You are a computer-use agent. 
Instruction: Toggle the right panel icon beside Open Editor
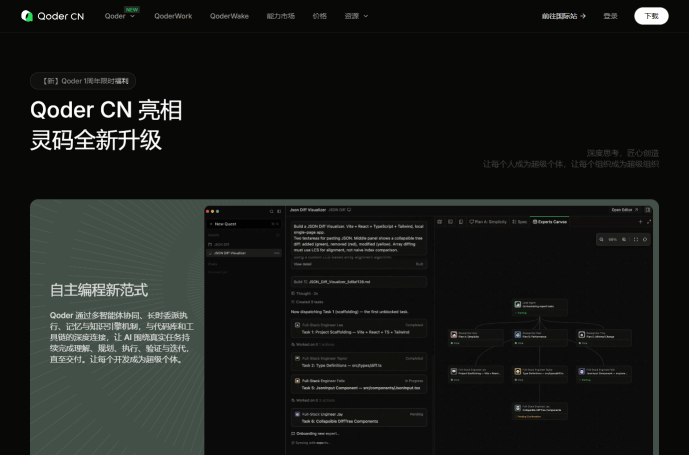648,210
